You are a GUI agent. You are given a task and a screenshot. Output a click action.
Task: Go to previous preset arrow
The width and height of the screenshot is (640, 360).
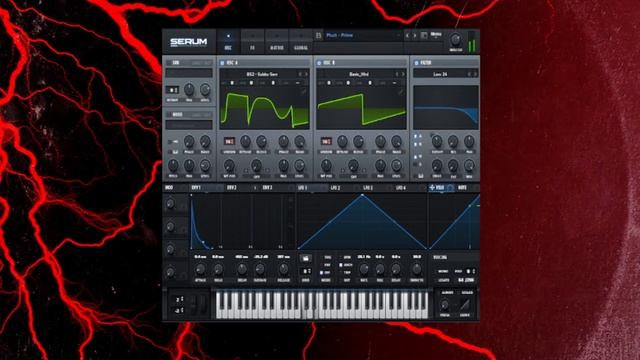pos(407,36)
